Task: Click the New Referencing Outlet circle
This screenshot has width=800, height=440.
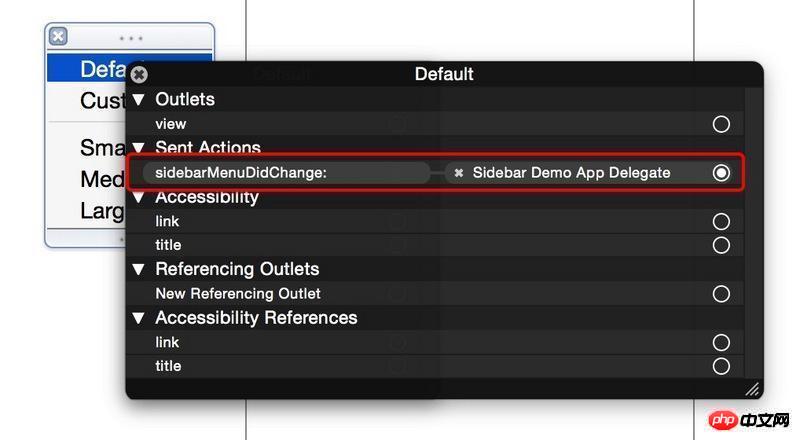Action: click(x=721, y=294)
